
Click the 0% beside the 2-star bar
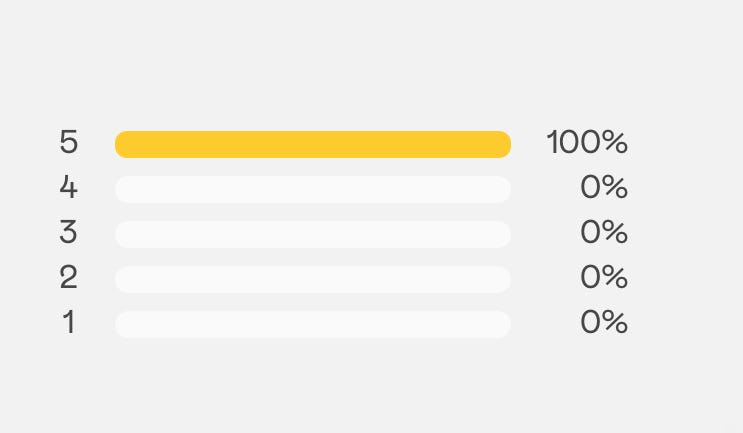(x=604, y=277)
